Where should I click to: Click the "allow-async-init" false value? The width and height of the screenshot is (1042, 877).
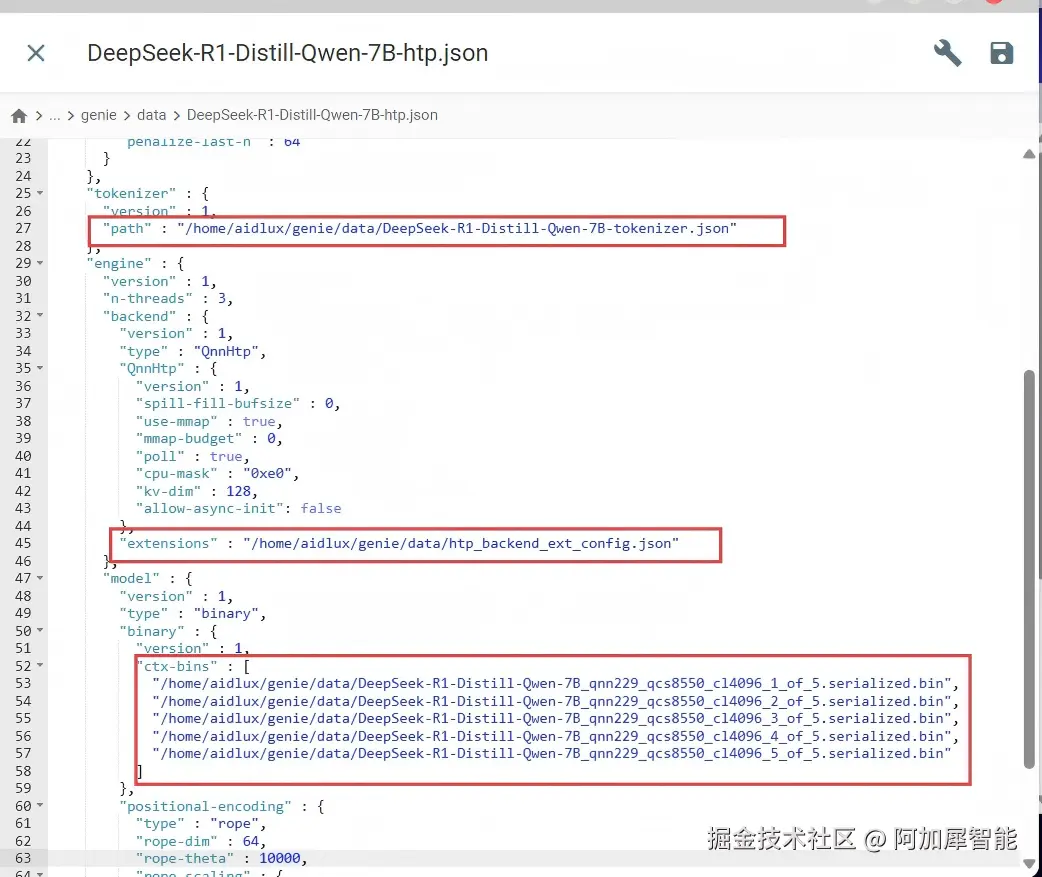(x=321, y=508)
